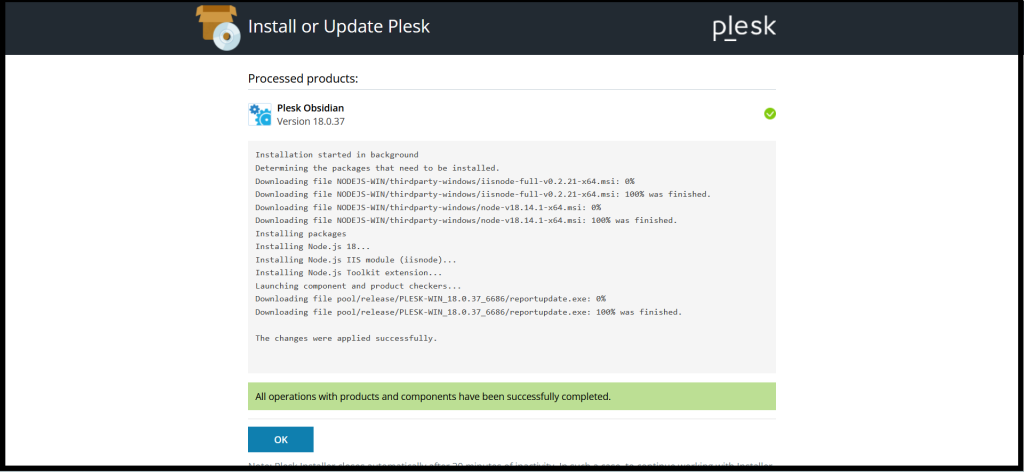1024x472 pixels.
Task: Click the 'Launching component and product checkers' line
Action: tap(359, 286)
